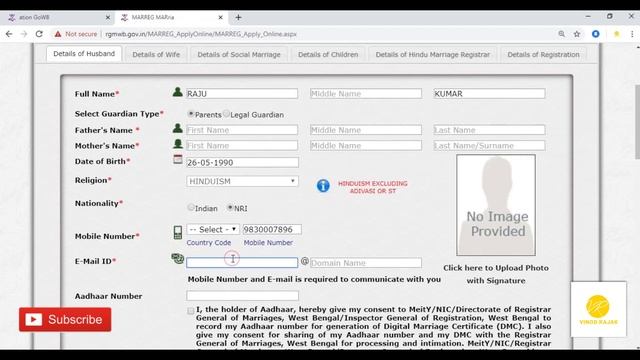Tick the Aadhaar consent checkbox
The height and width of the screenshot is (360, 640).
pos(191,311)
